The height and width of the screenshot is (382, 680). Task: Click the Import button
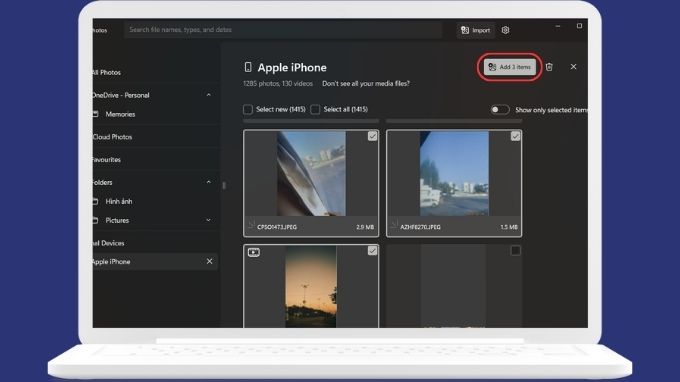[x=475, y=30]
